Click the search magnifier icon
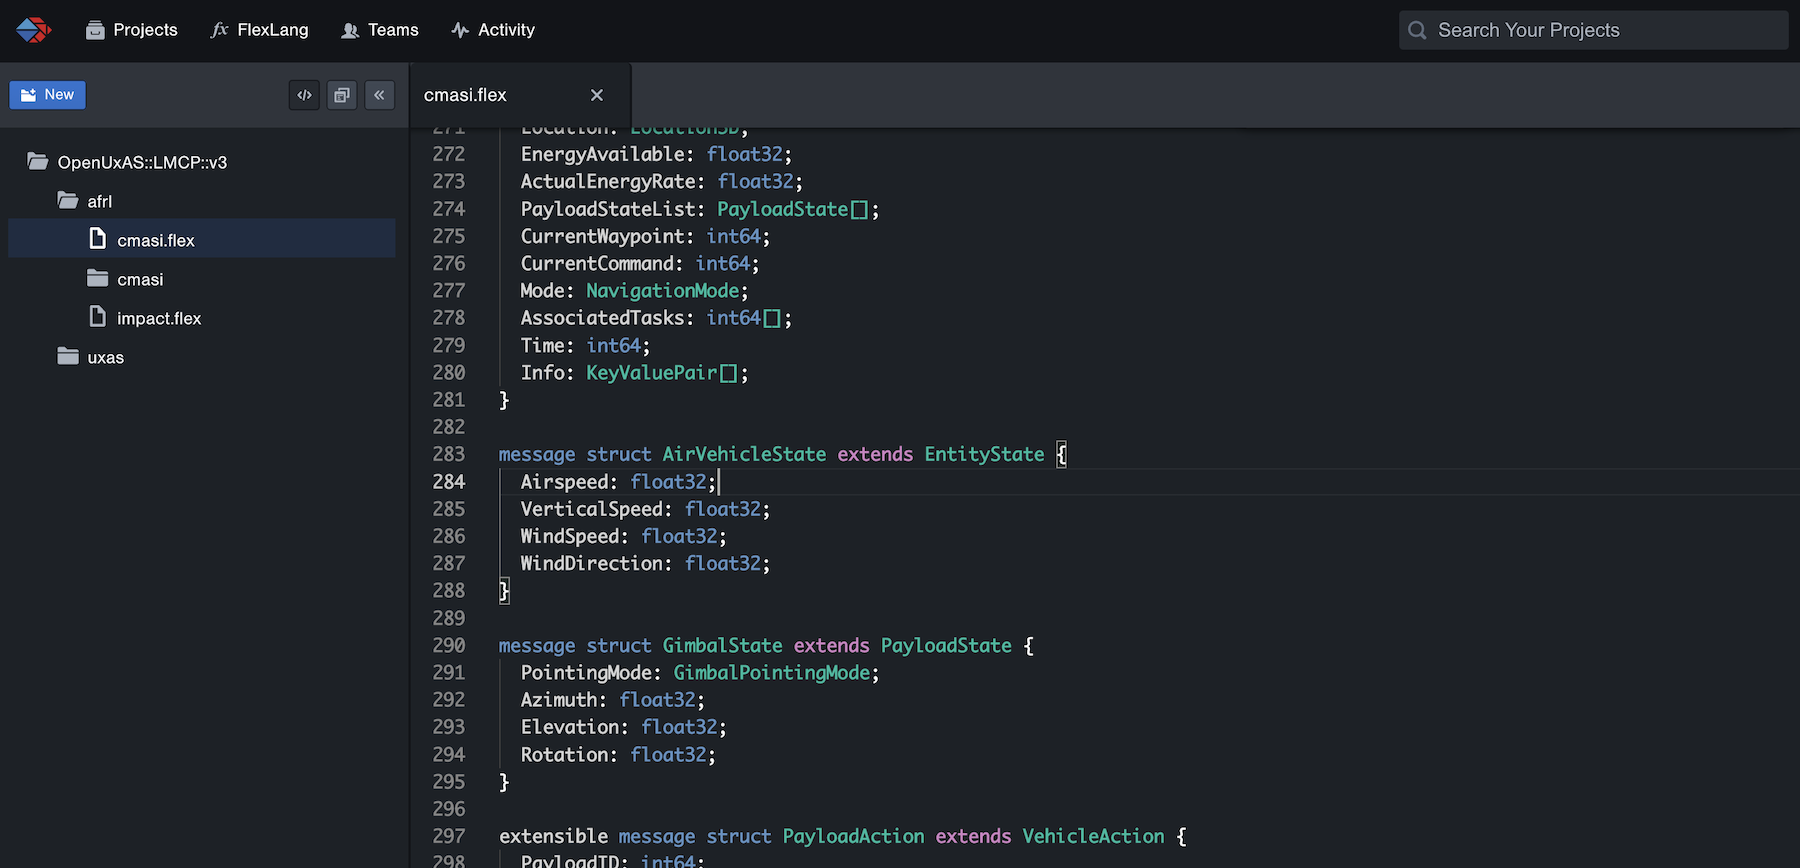1800x868 pixels. coord(1417,30)
